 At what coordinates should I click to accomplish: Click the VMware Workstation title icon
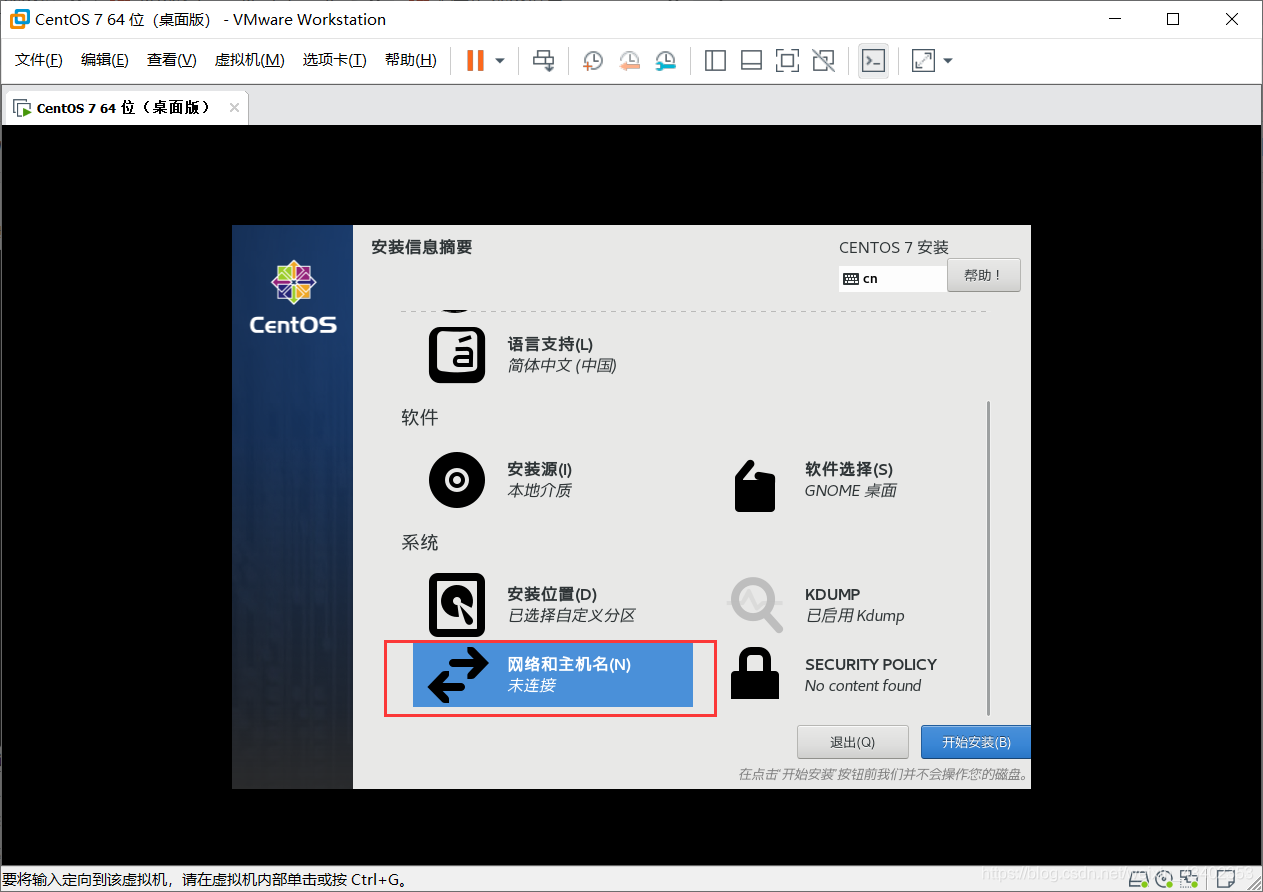pos(19,19)
